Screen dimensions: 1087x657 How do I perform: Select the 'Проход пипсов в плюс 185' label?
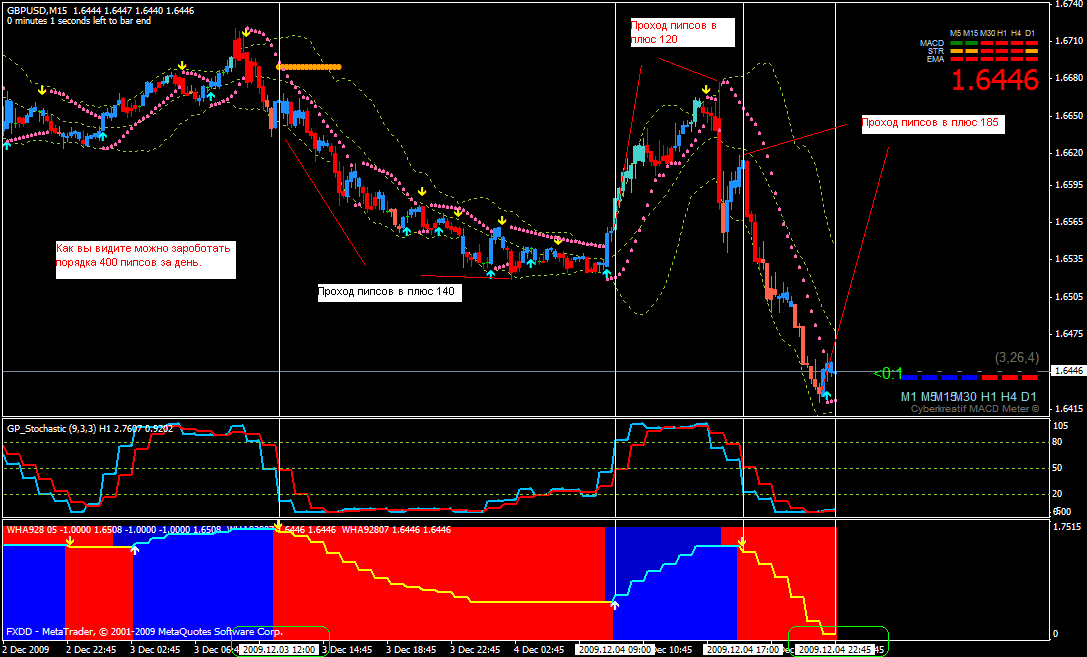point(930,123)
